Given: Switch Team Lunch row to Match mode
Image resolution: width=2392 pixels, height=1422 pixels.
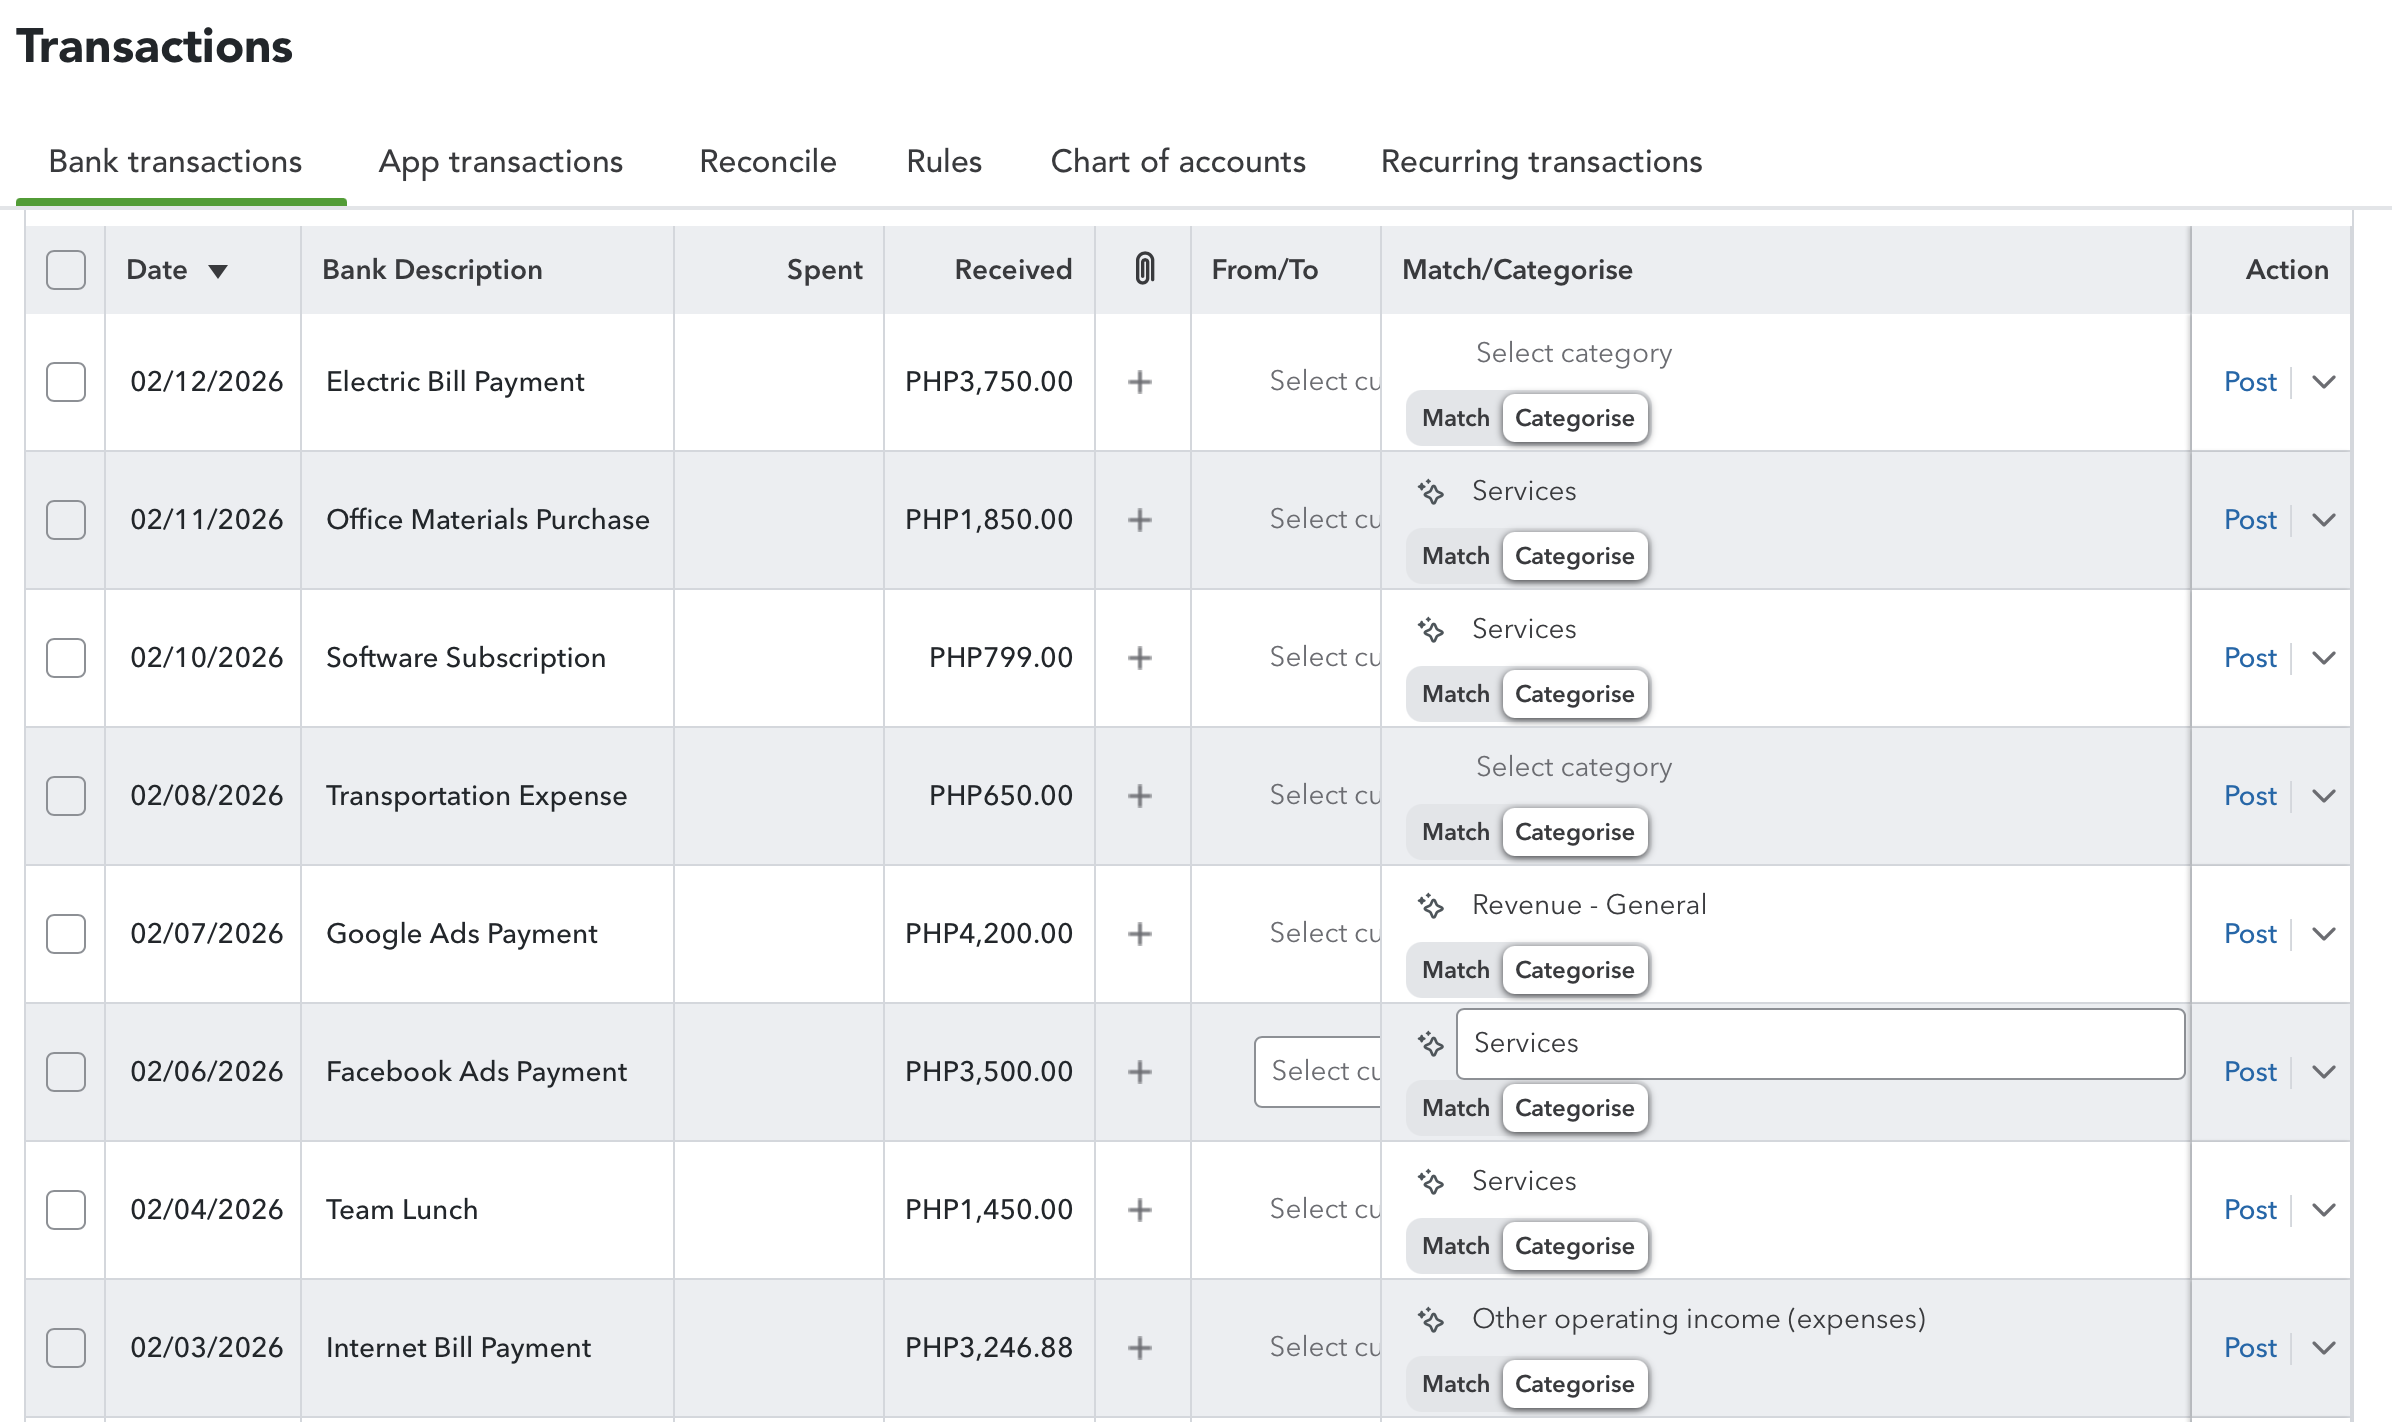Looking at the screenshot, I should pyautogui.click(x=1455, y=1246).
